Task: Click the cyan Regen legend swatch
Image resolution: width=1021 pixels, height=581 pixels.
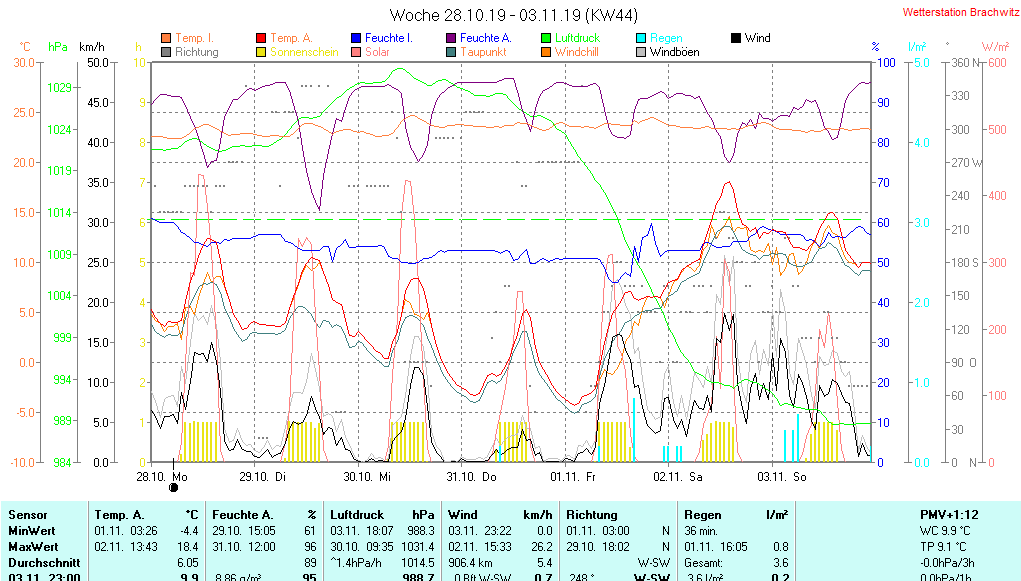Action: (641, 38)
